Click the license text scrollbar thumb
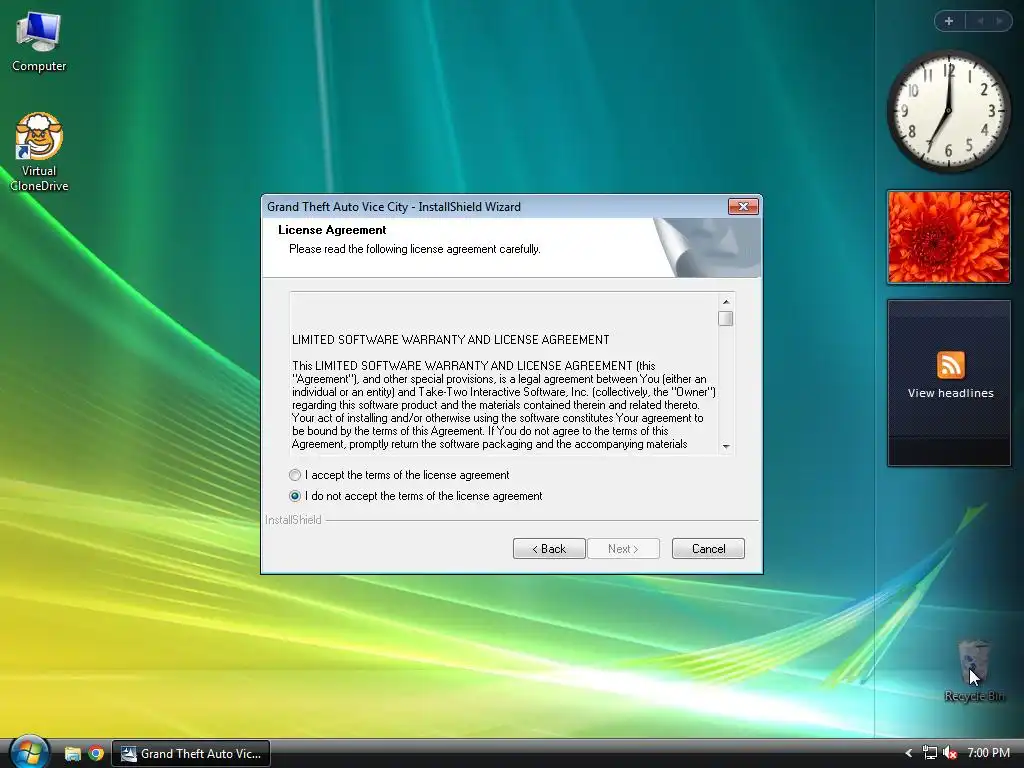 tap(726, 319)
